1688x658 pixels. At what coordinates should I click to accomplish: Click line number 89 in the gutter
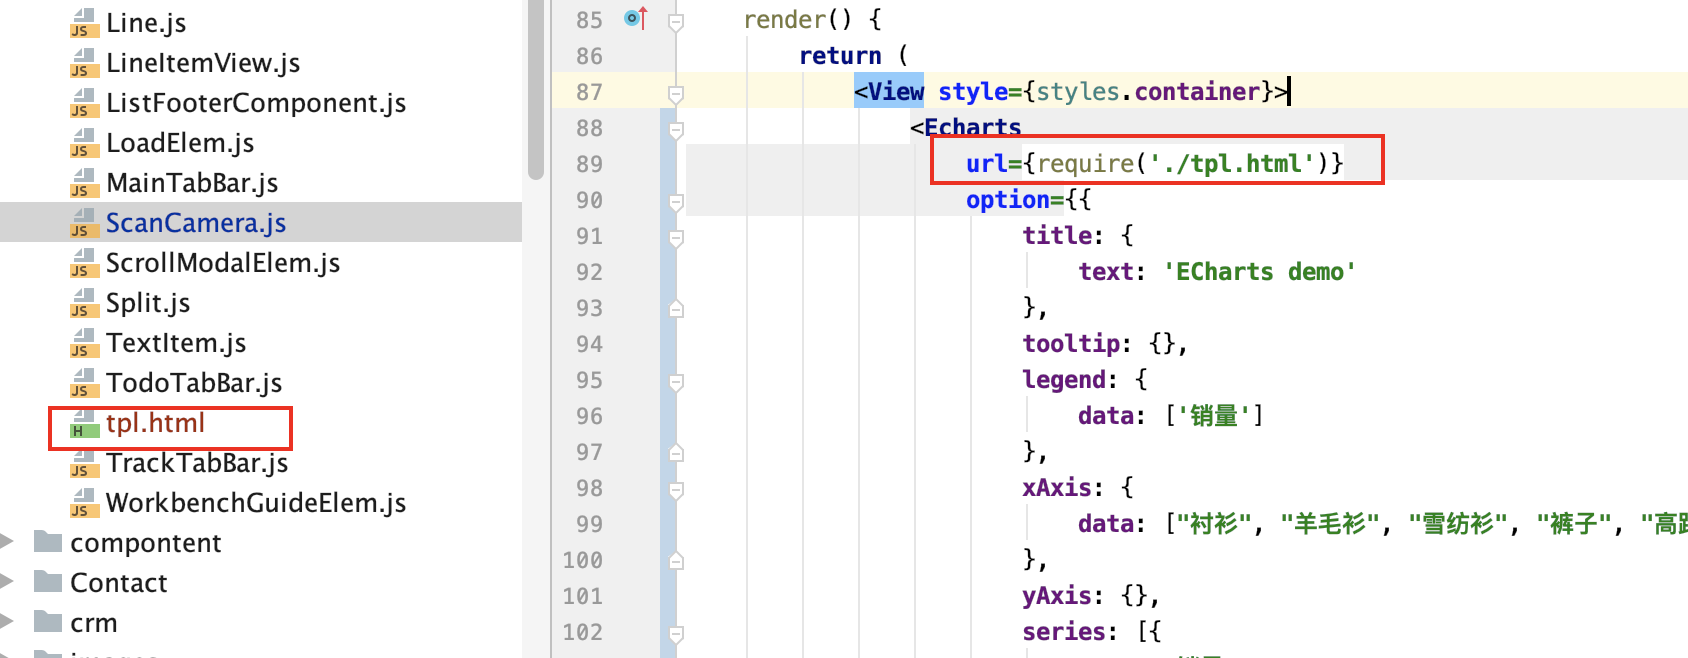(589, 164)
